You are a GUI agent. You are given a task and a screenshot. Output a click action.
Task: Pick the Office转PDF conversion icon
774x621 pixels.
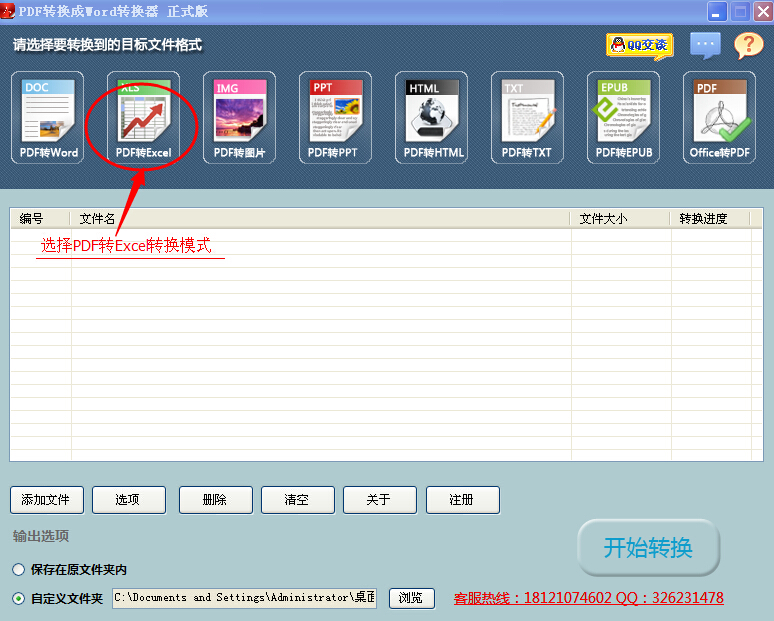(719, 117)
